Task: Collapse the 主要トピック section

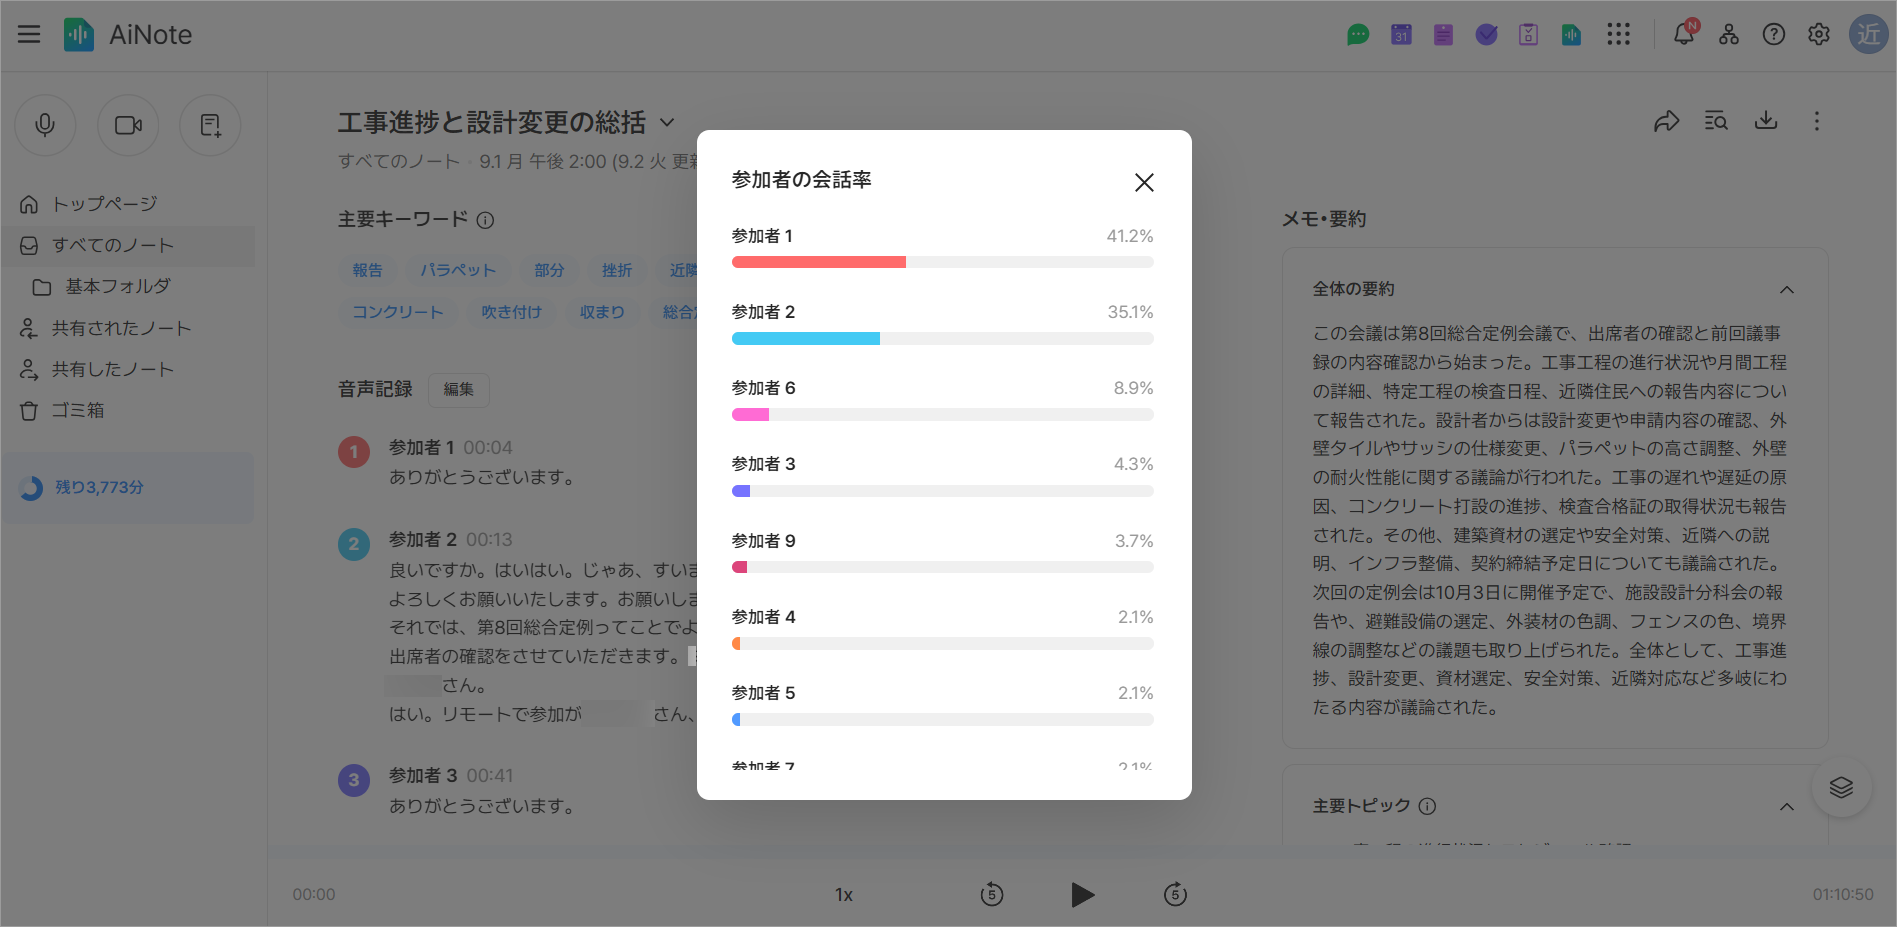Action: tap(1786, 807)
